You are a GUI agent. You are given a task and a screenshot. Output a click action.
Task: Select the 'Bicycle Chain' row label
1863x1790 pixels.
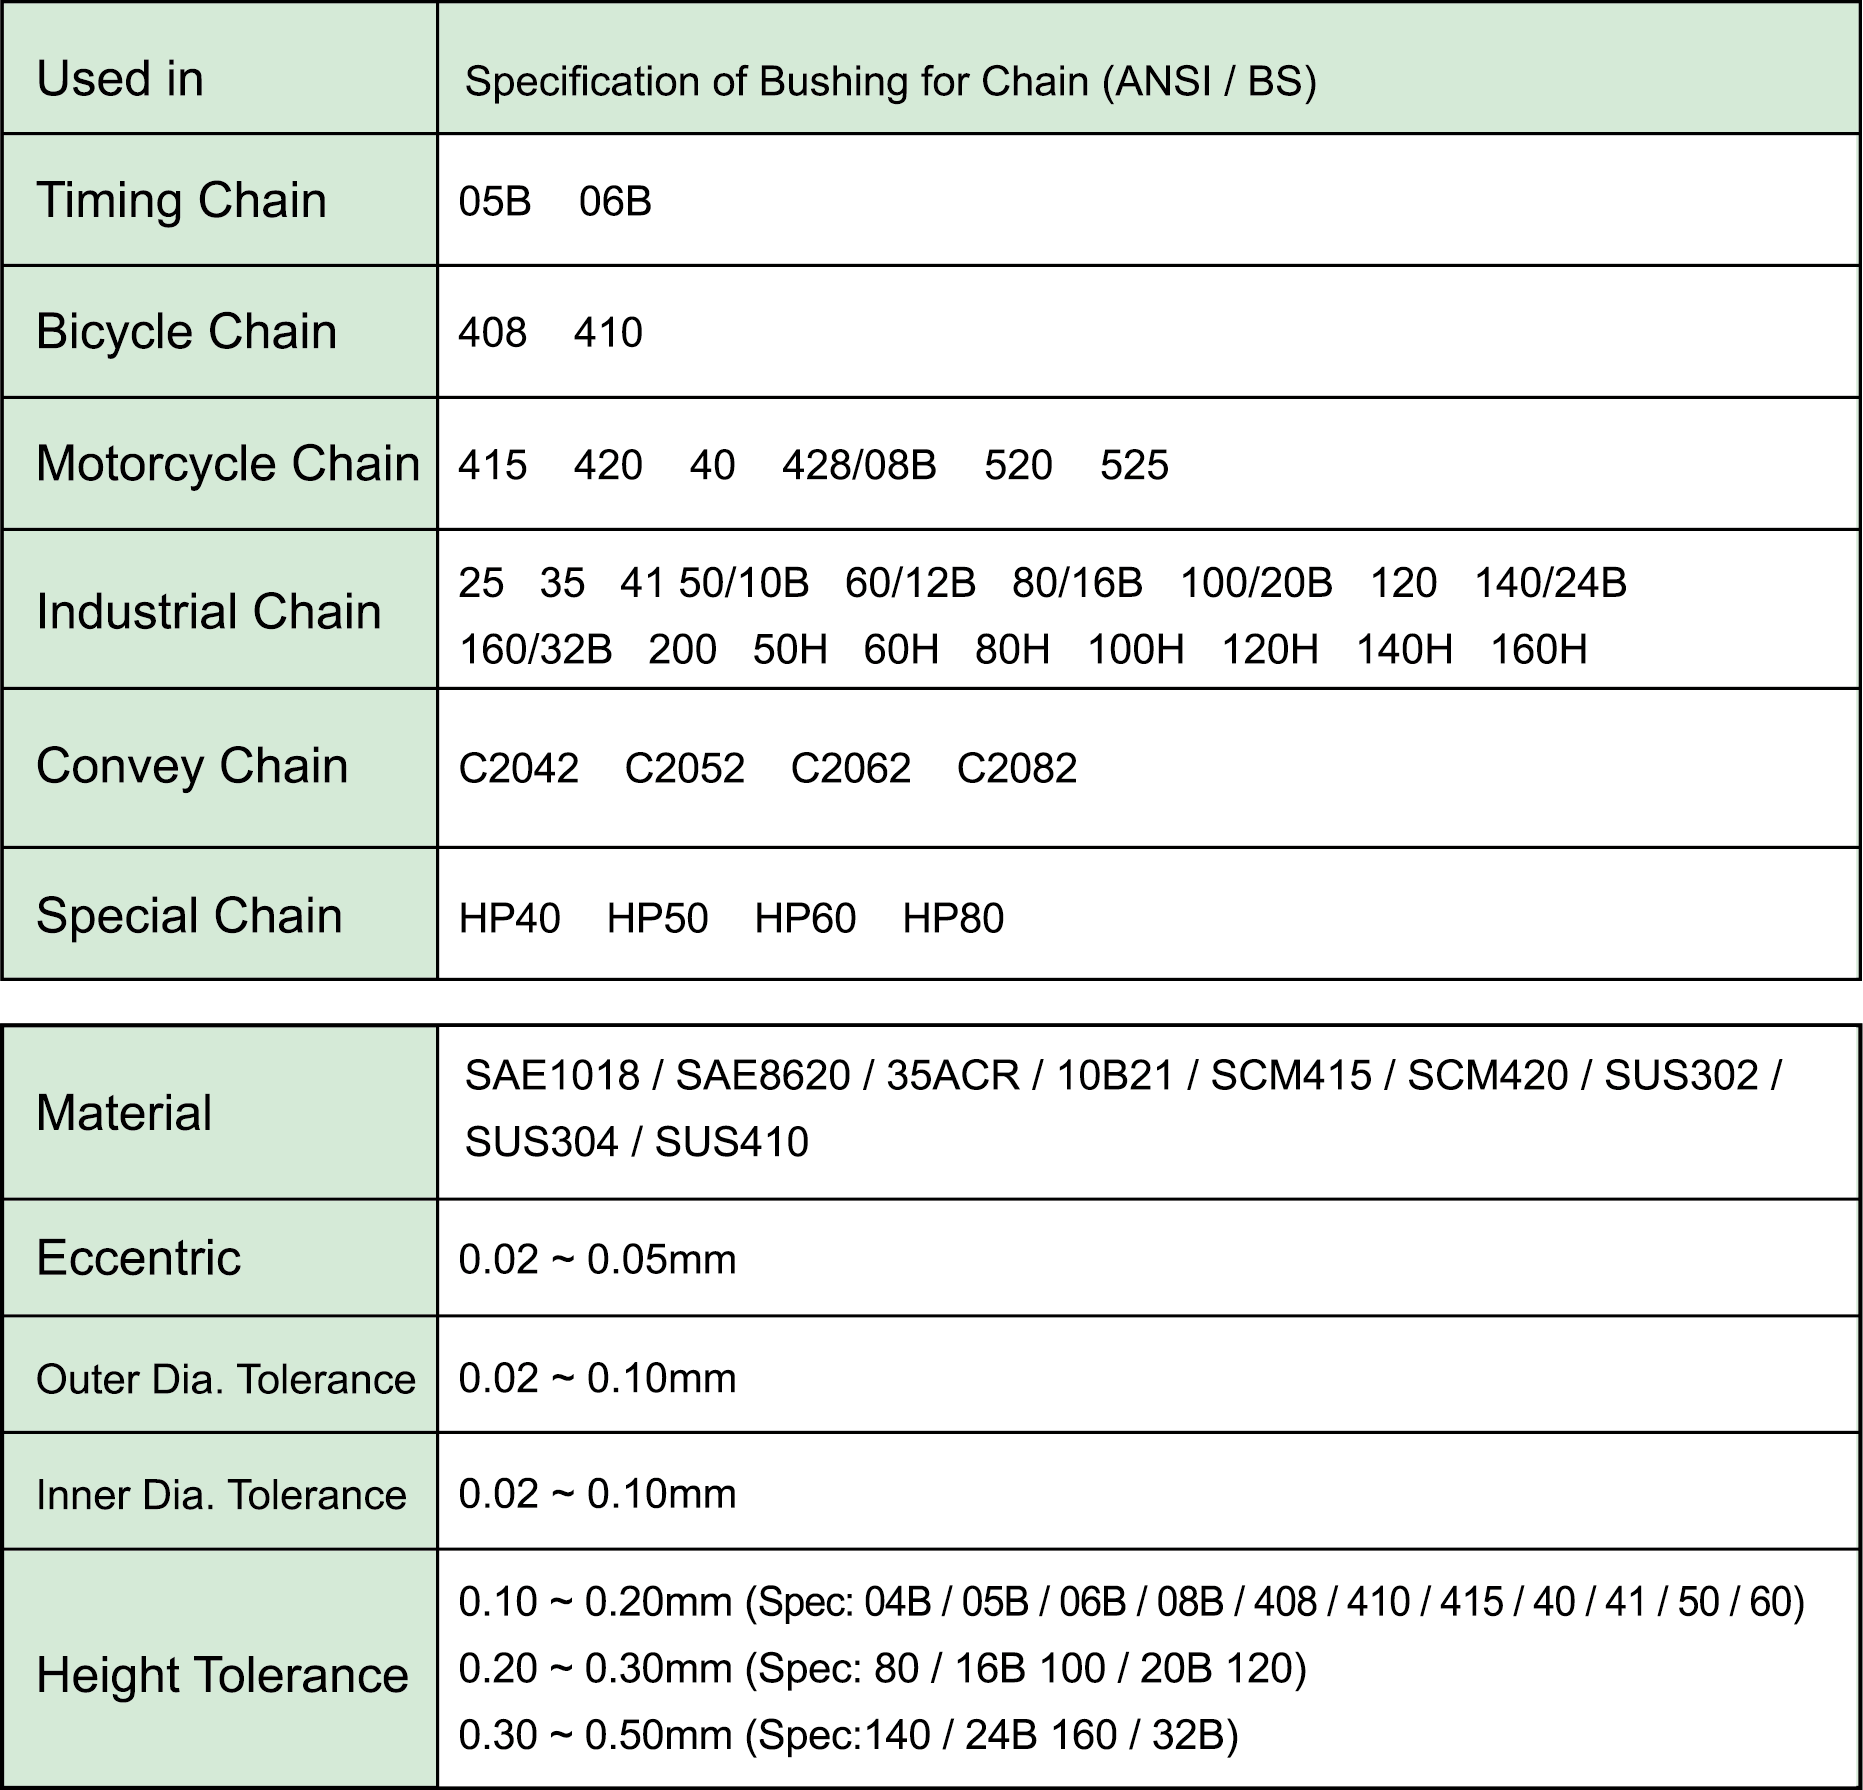[x=186, y=332]
